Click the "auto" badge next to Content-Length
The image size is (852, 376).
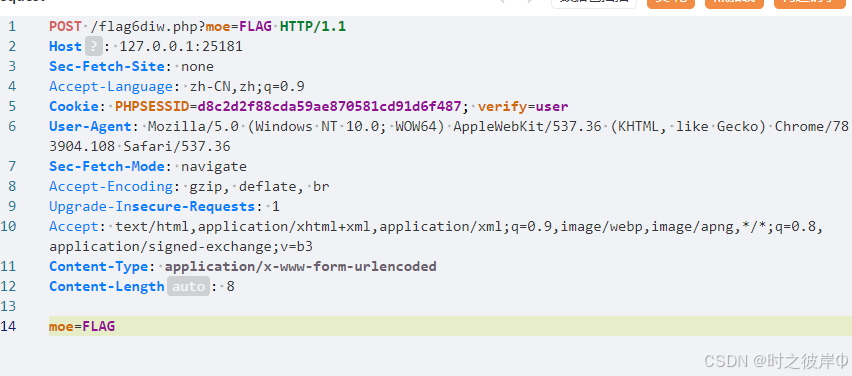point(189,286)
